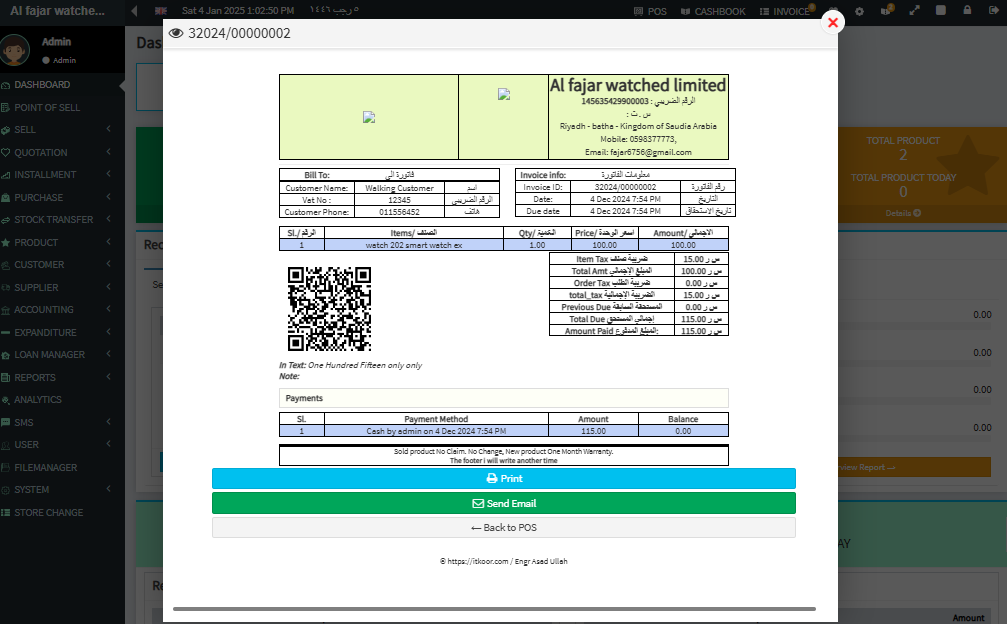Image resolution: width=1007 pixels, height=624 pixels.
Task: Expand the CUSTOMER submenu chevron
Action: click(x=109, y=264)
